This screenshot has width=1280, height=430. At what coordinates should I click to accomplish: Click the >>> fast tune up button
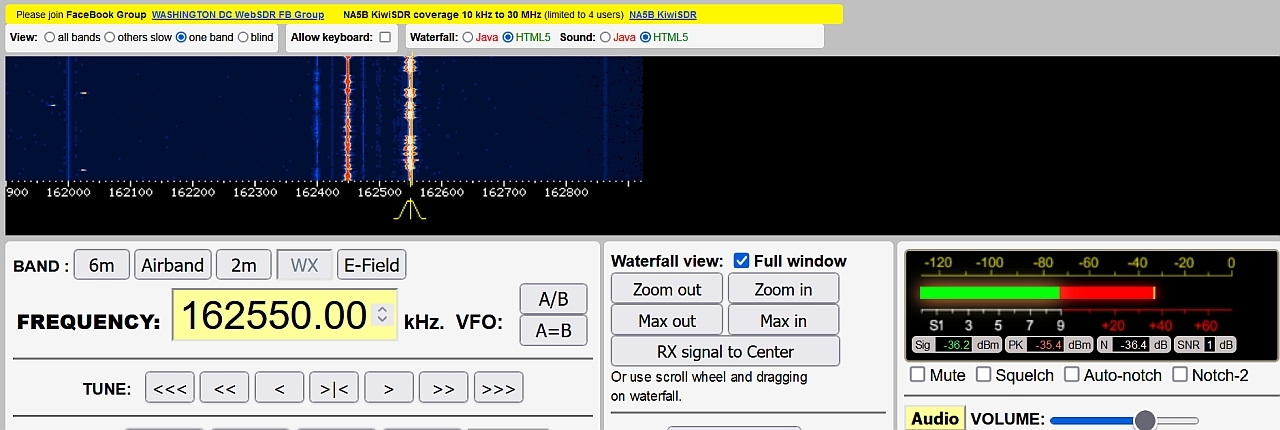tap(498, 388)
